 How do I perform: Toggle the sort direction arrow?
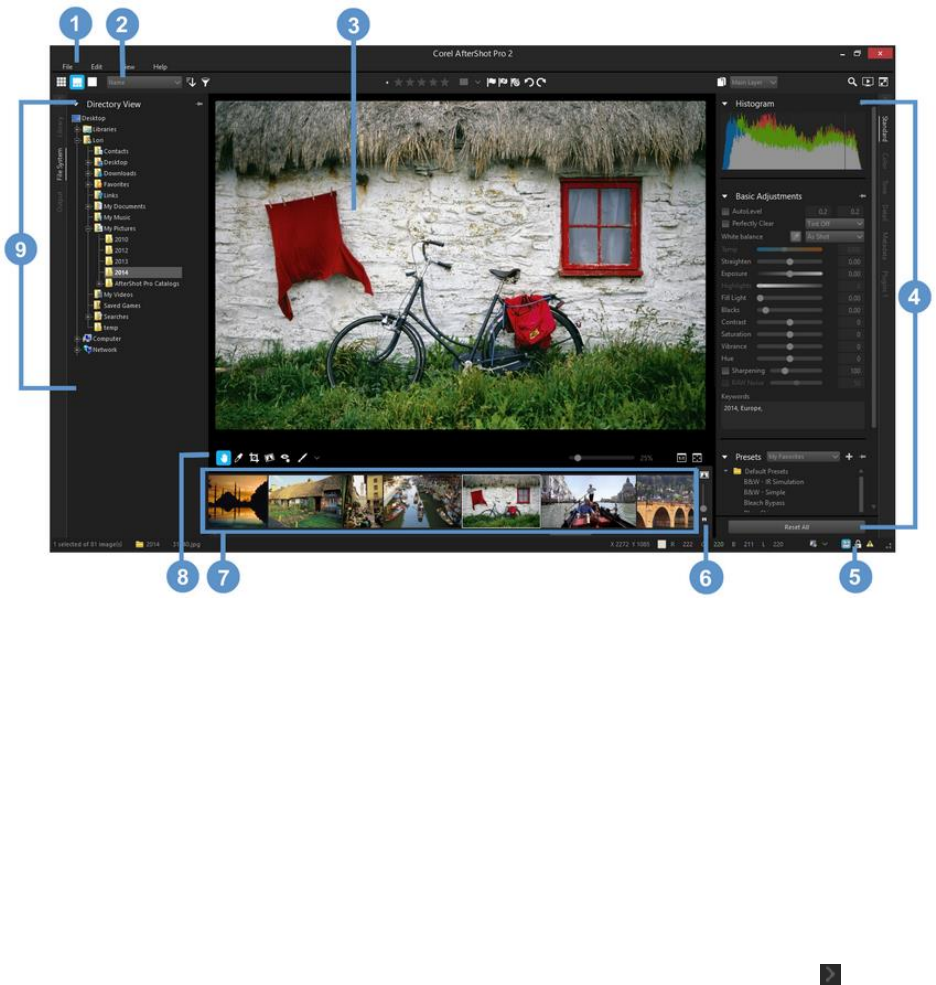[x=192, y=82]
